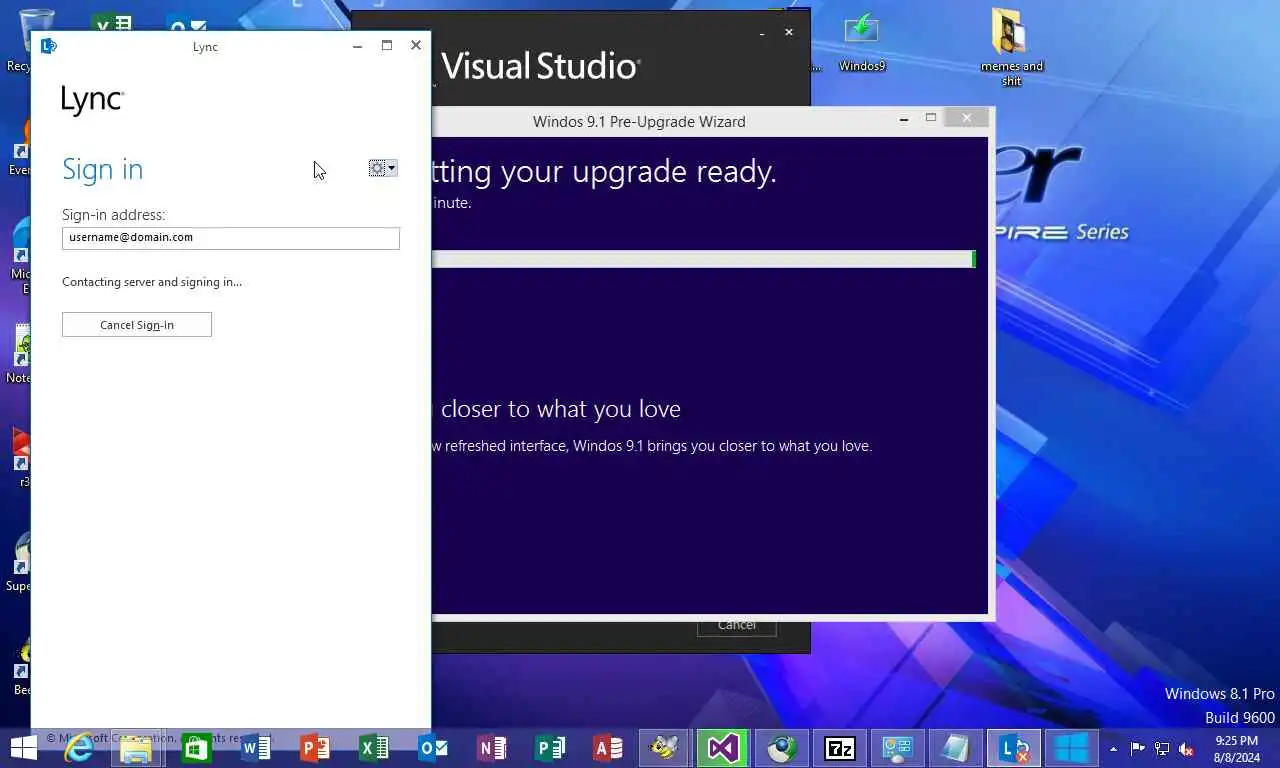
Task: Click the Sign-in address text field
Action: (x=231, y=238)
